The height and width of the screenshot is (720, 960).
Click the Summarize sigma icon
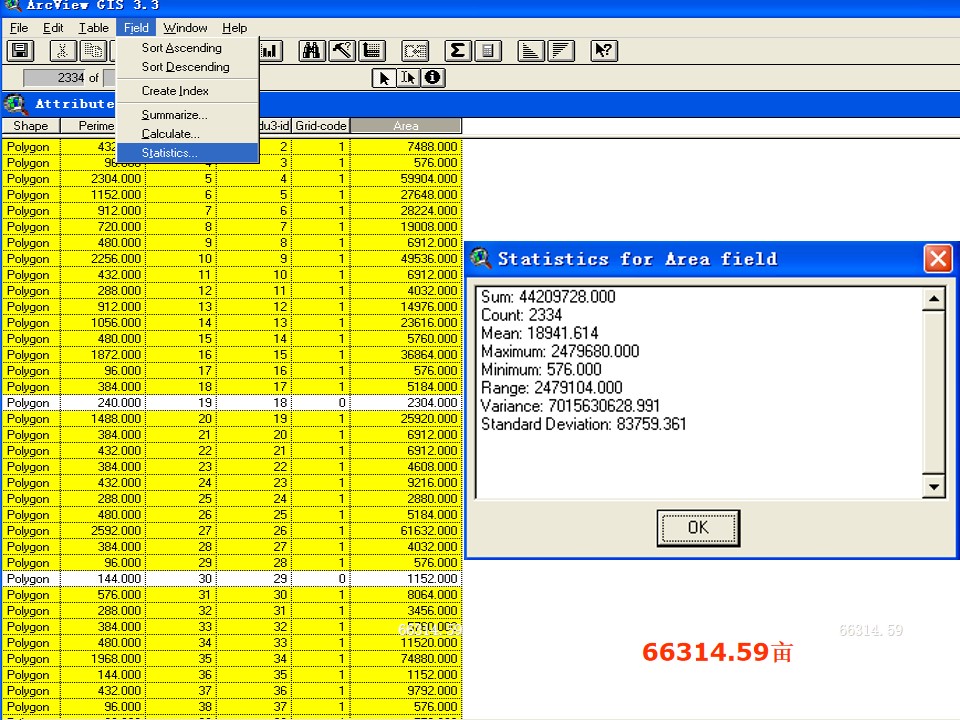pos(457,51)
